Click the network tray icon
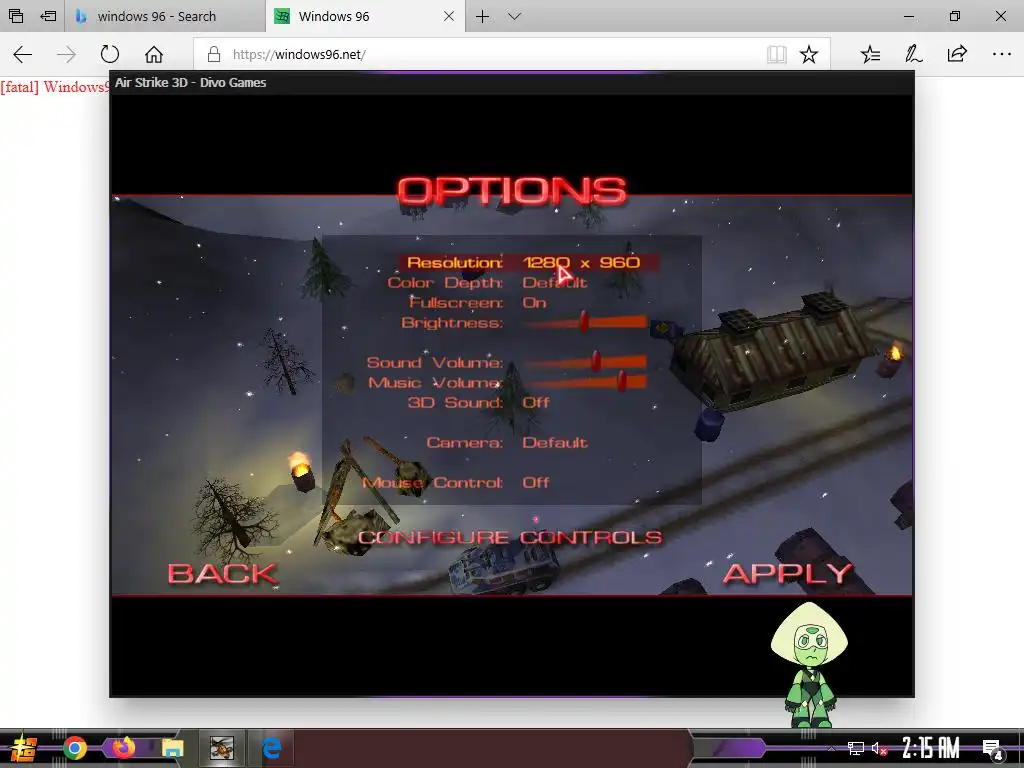Viewport: 1024px width, 768px height. click(855, 748)
